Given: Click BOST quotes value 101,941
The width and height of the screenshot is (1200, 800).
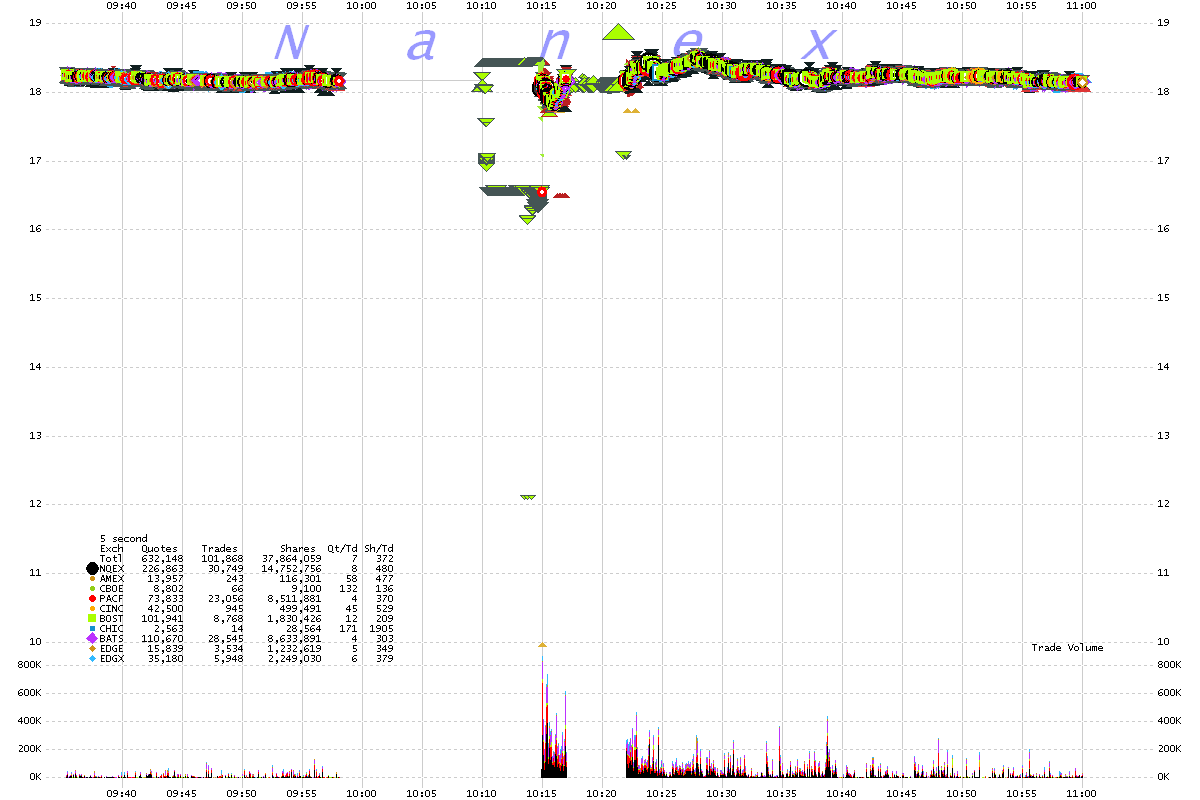Looking at the screenshot, I should click(160, 619).
